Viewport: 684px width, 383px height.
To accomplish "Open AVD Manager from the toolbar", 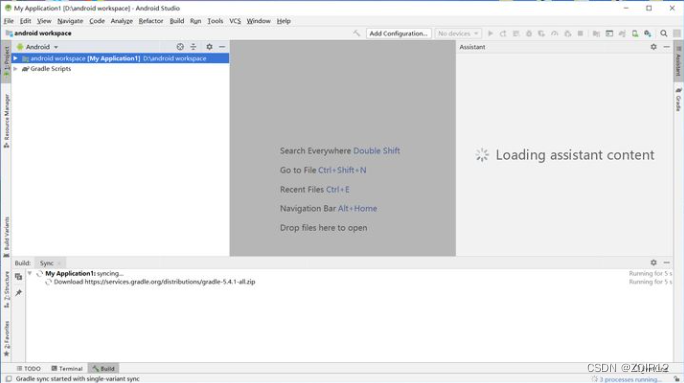I will (x=635, y=34).
